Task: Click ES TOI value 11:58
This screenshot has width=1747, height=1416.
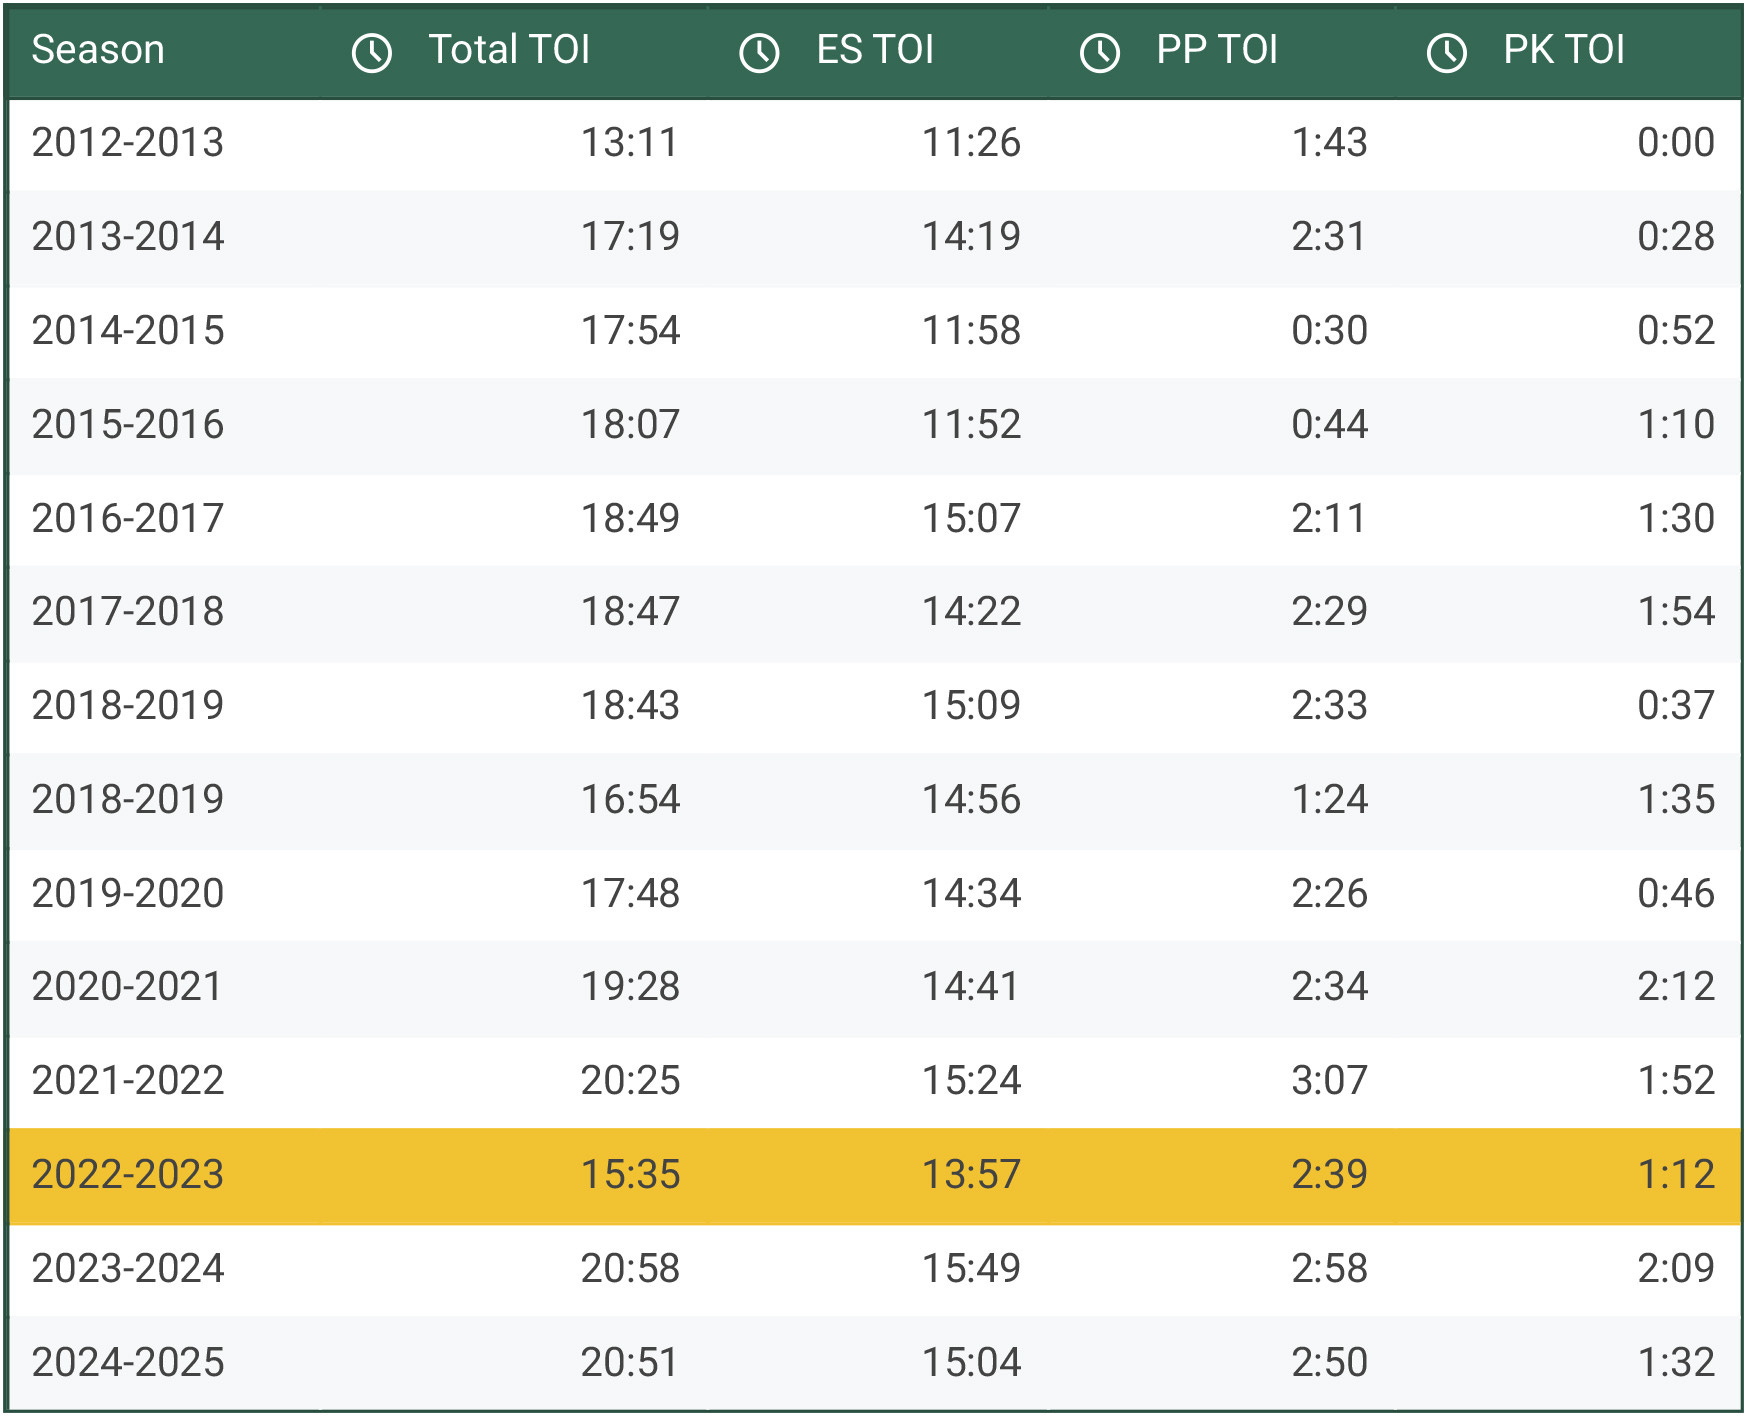Action: click(971, 331)
